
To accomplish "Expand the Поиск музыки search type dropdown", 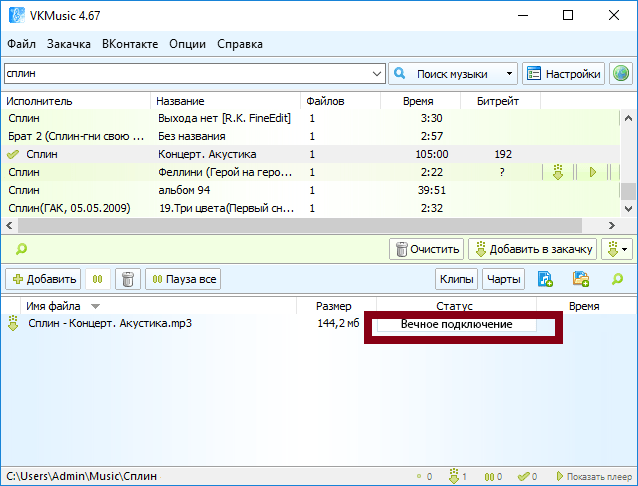I will 509,74.
